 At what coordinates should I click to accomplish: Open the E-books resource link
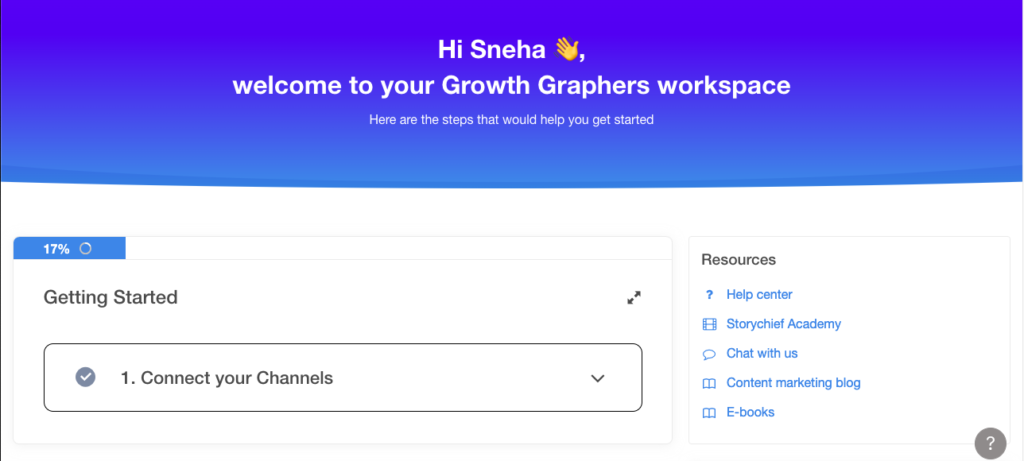750,412
